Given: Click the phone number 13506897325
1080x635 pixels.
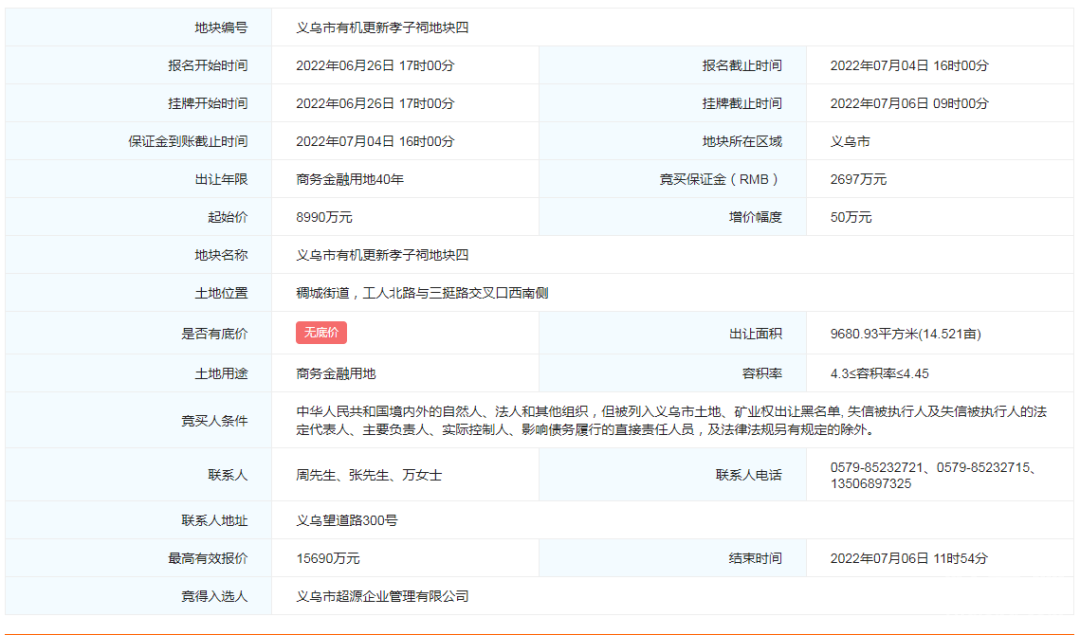Looking at the screenshot, I should 871,484.
